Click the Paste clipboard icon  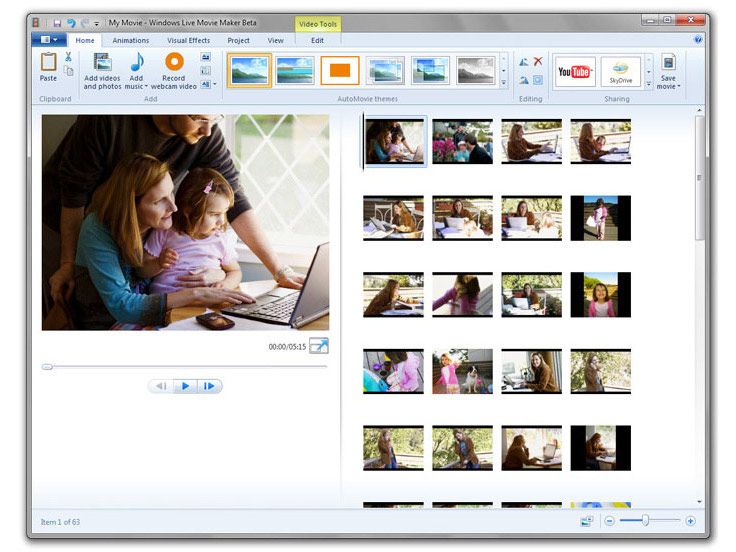pyautogui.click(x=48, y=62)
